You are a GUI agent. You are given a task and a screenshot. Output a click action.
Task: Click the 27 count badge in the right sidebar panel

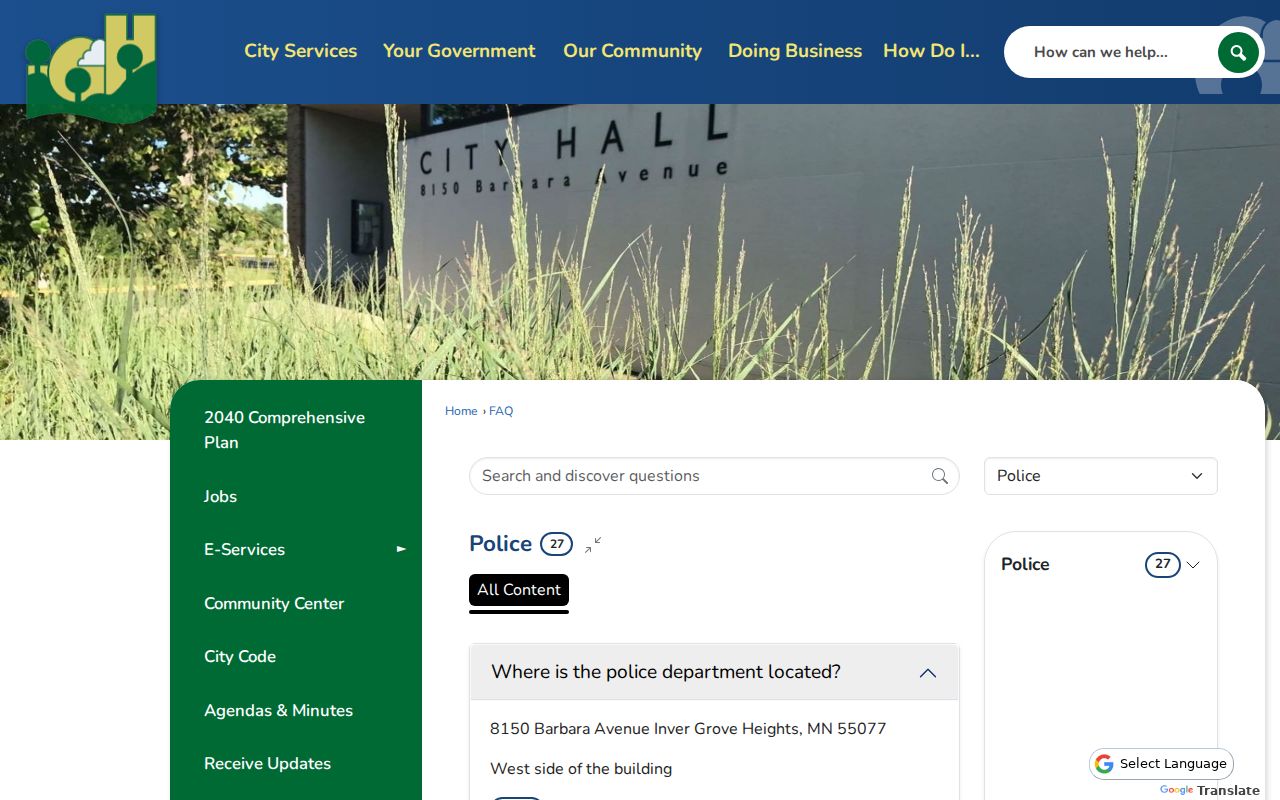tap(1162, 565)
